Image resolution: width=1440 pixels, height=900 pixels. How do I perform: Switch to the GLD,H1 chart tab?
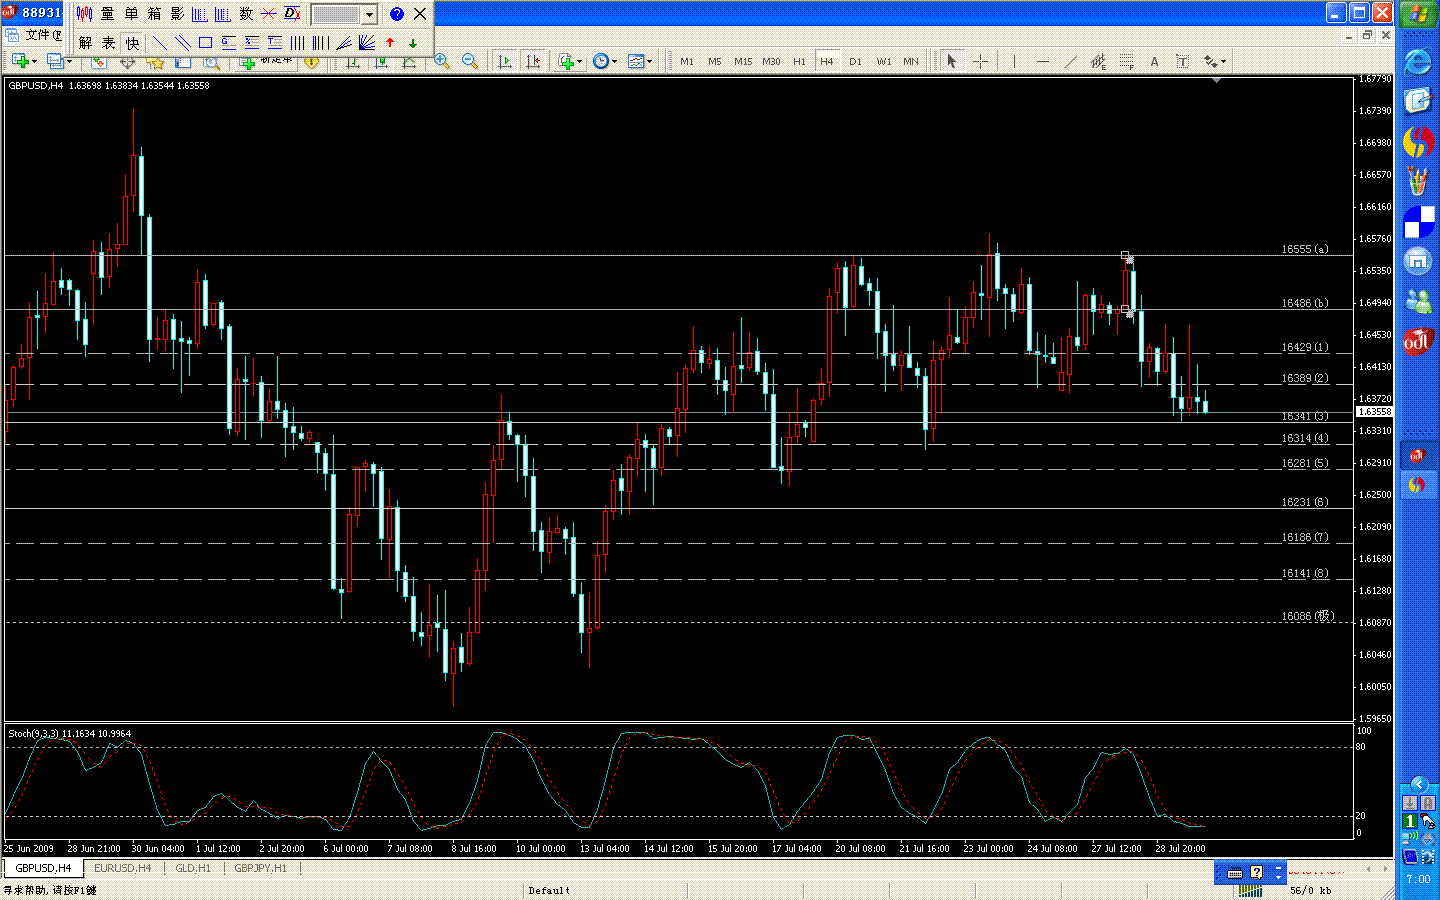tap(193, 868)
